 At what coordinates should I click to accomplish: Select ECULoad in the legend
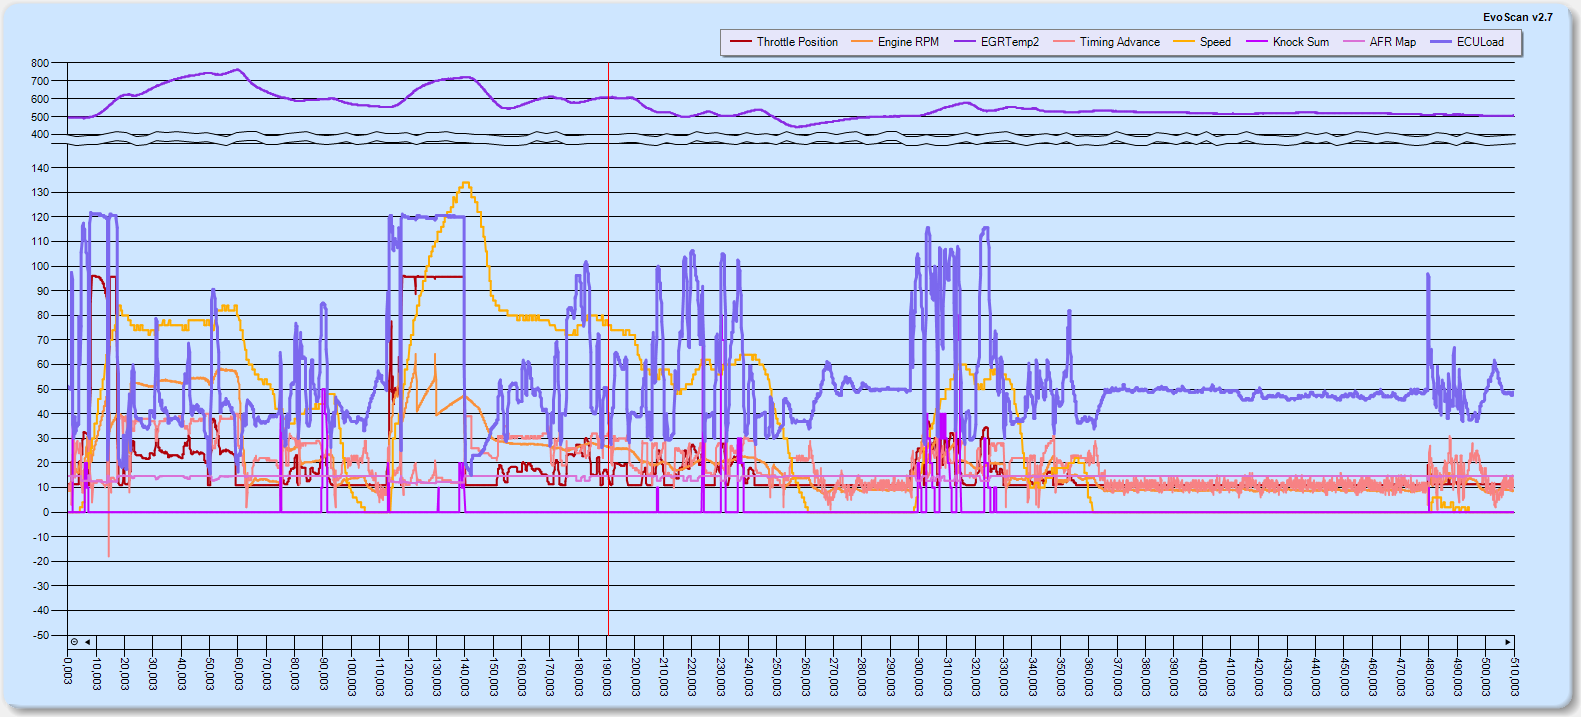pyautogui.click(x=1480, y=42)
